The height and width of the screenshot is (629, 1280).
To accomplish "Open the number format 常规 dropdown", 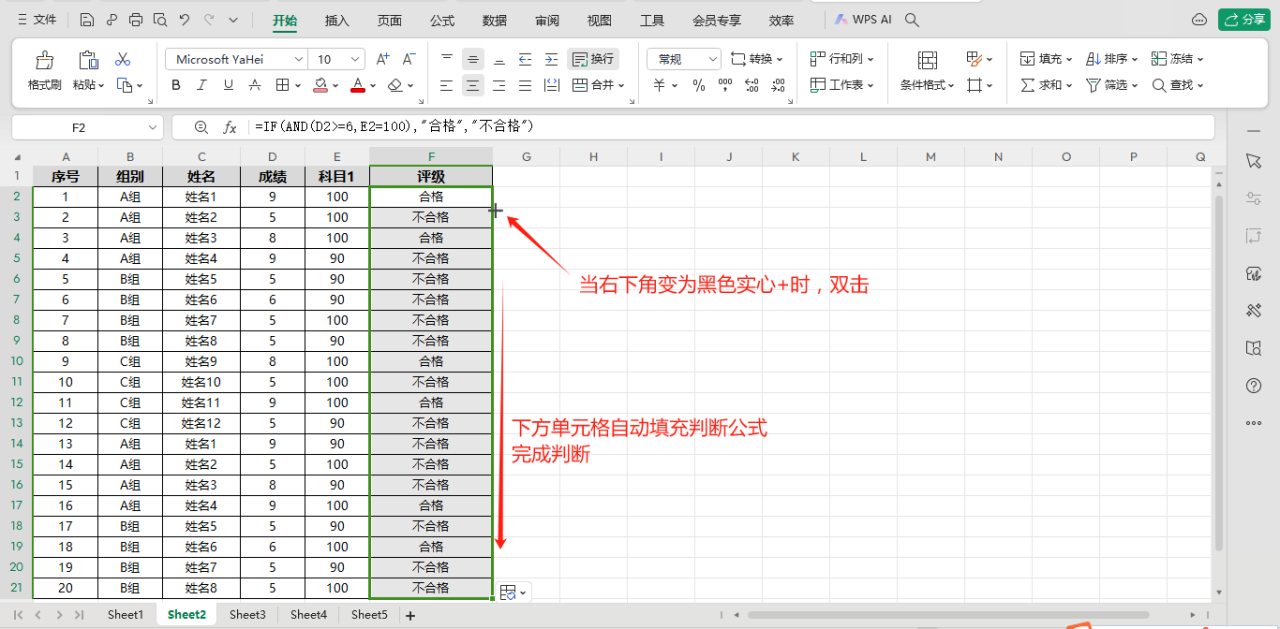I will point(712,59).
